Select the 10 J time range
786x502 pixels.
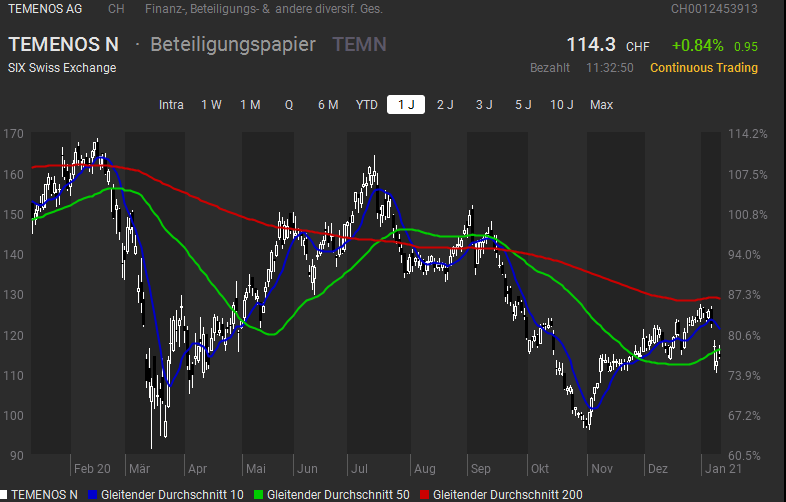(x=562, y=105)
